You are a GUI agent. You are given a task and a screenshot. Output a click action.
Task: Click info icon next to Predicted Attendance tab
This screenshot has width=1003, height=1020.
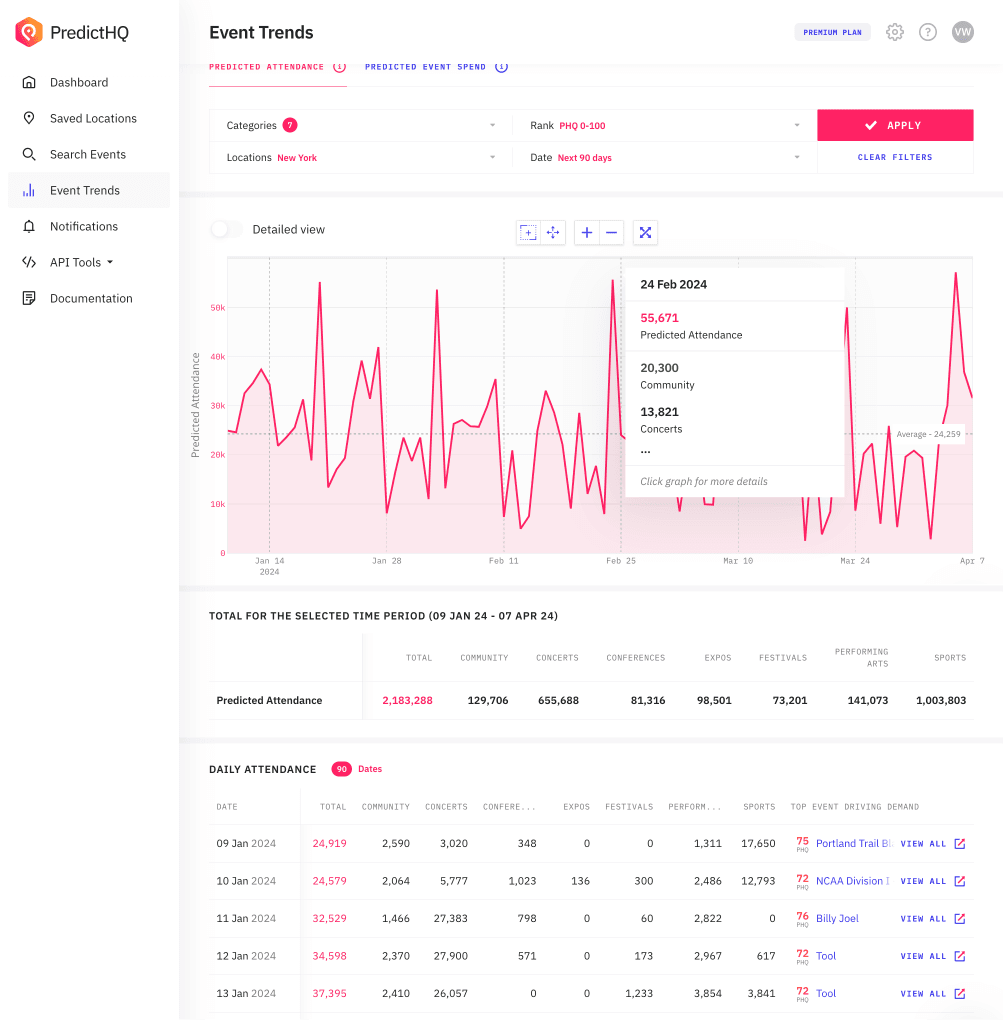tap(339, 67)
